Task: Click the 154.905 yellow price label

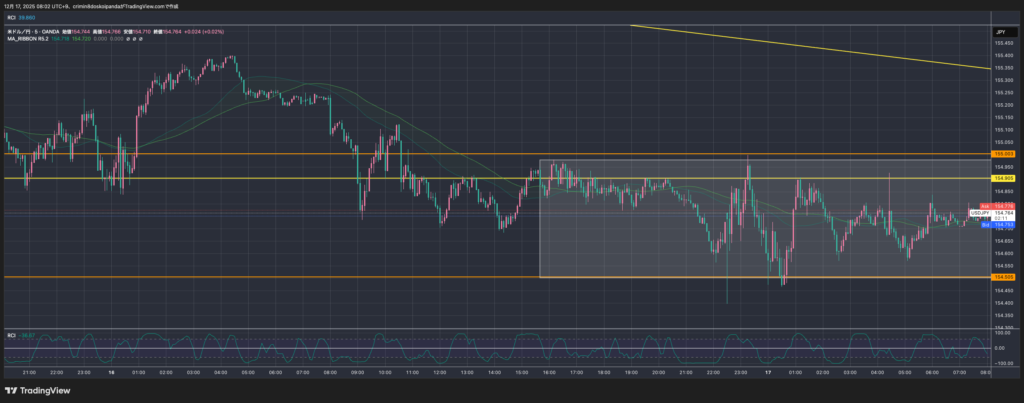Action: 1003,178
